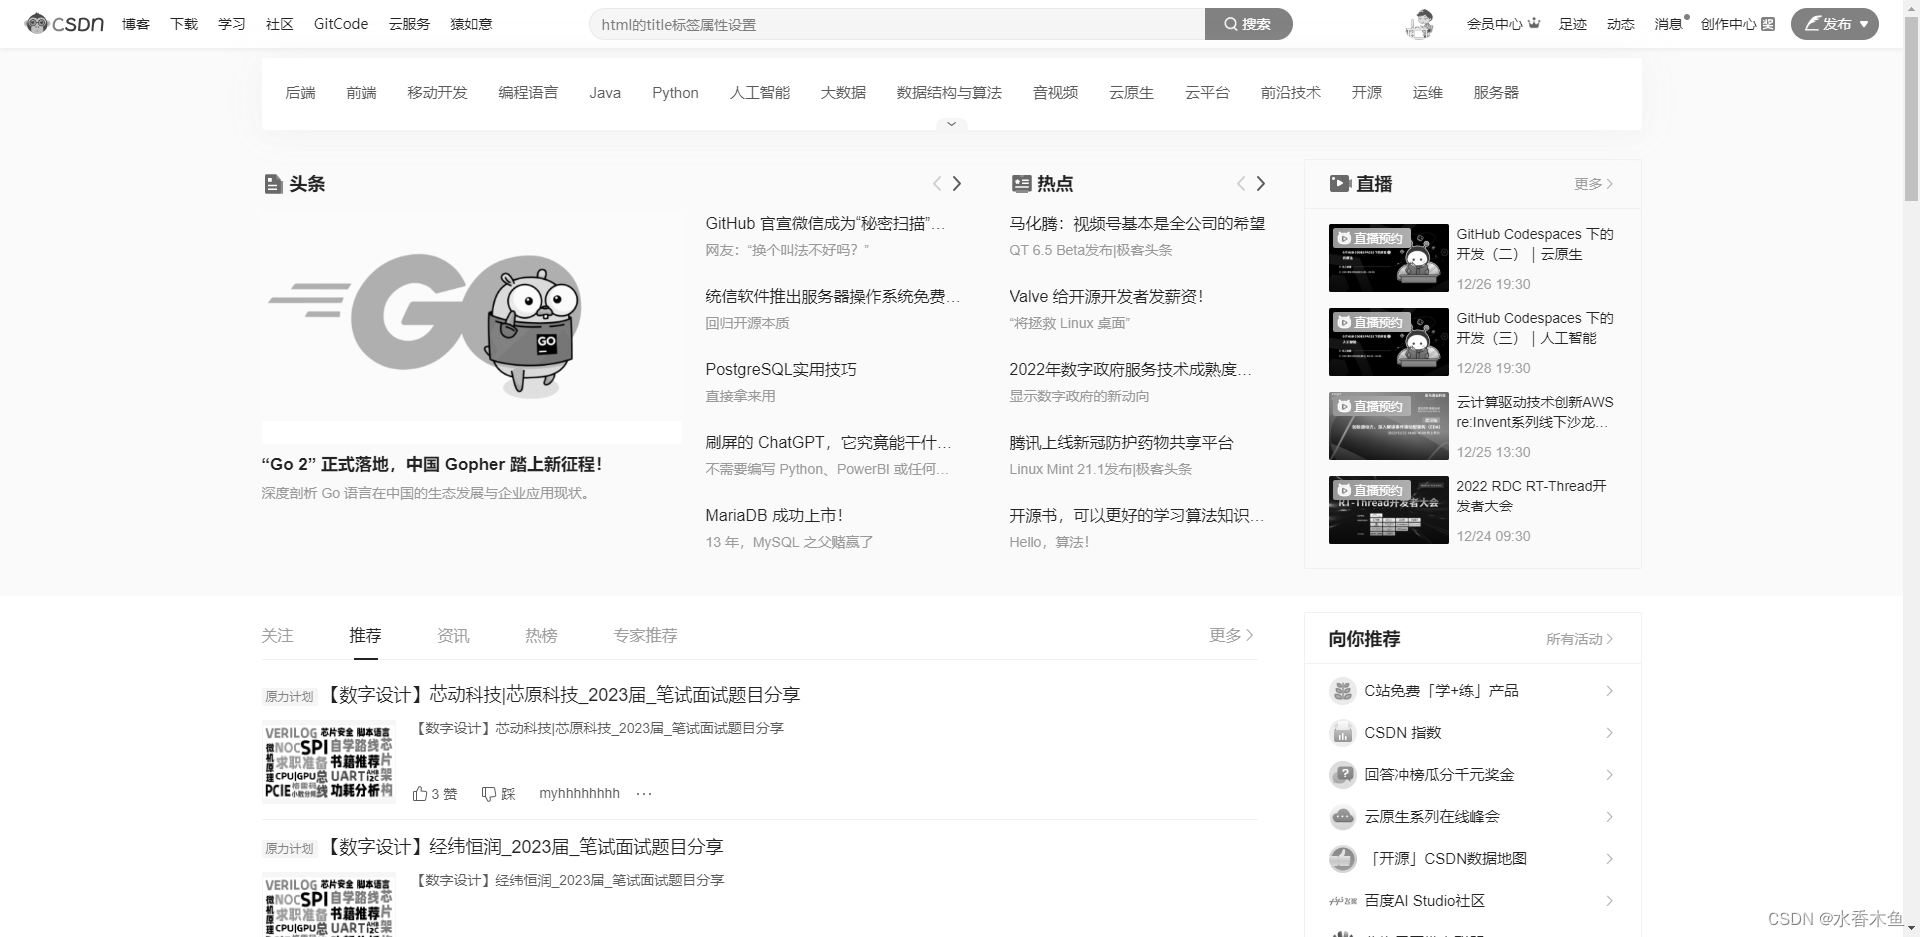Open 更多 in the 直播 panel
The image size is (1920, 937).
[1593, 184]
